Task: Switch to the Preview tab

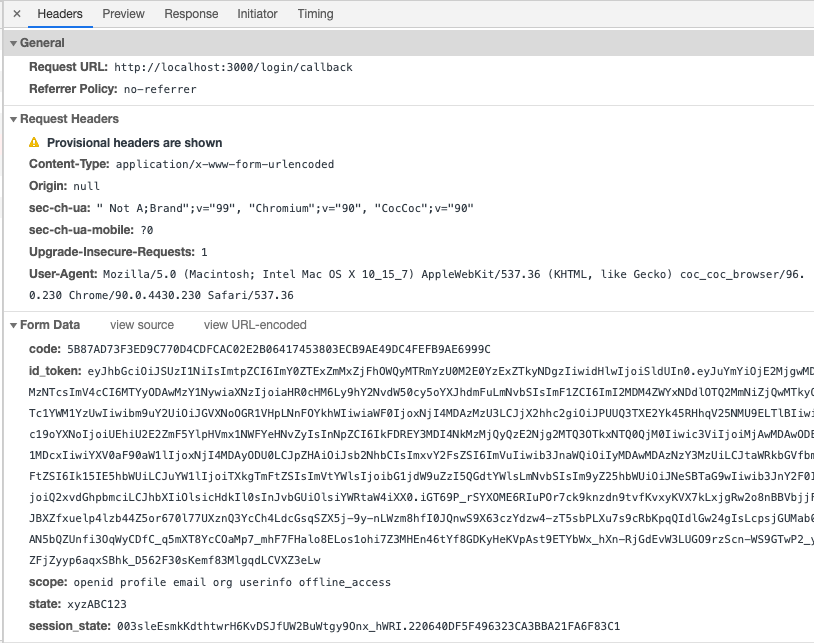Action: pyautogui.click(x=123, y=14)
